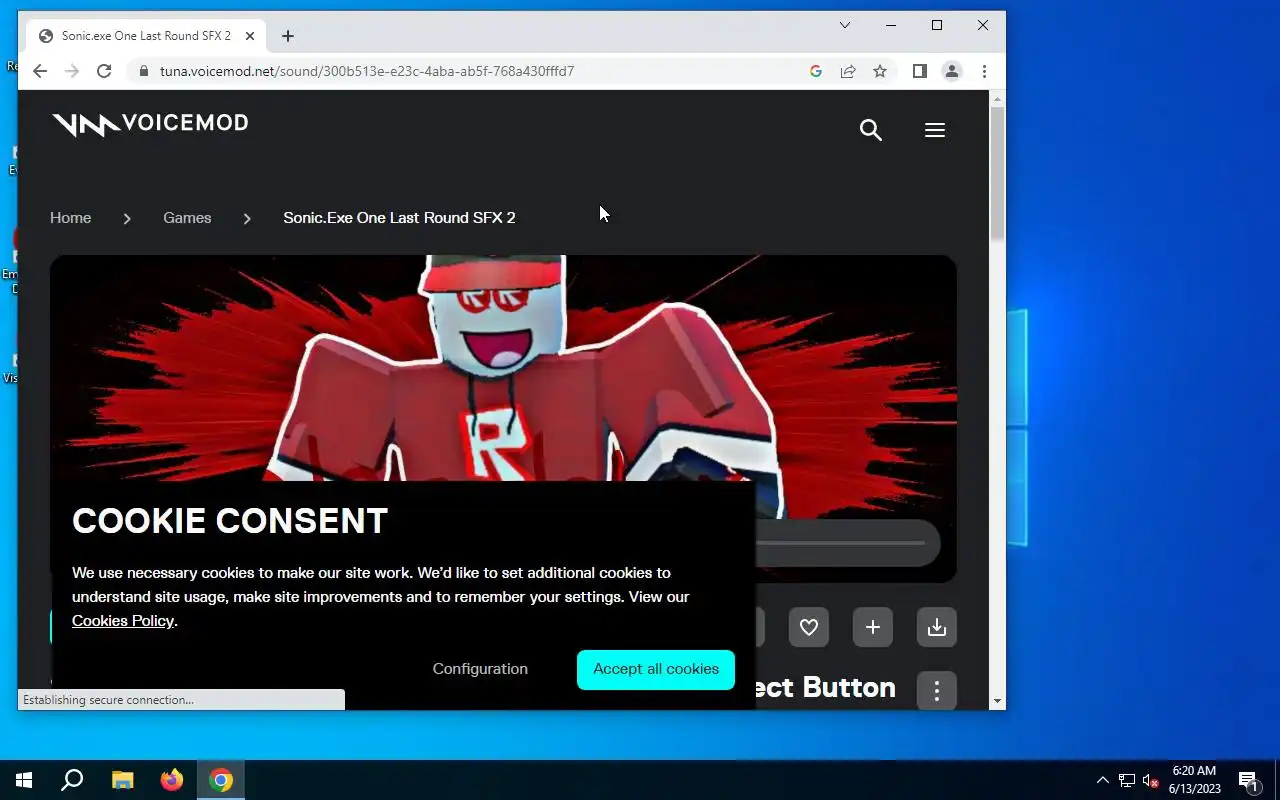Reload the current page

(104, 71)
